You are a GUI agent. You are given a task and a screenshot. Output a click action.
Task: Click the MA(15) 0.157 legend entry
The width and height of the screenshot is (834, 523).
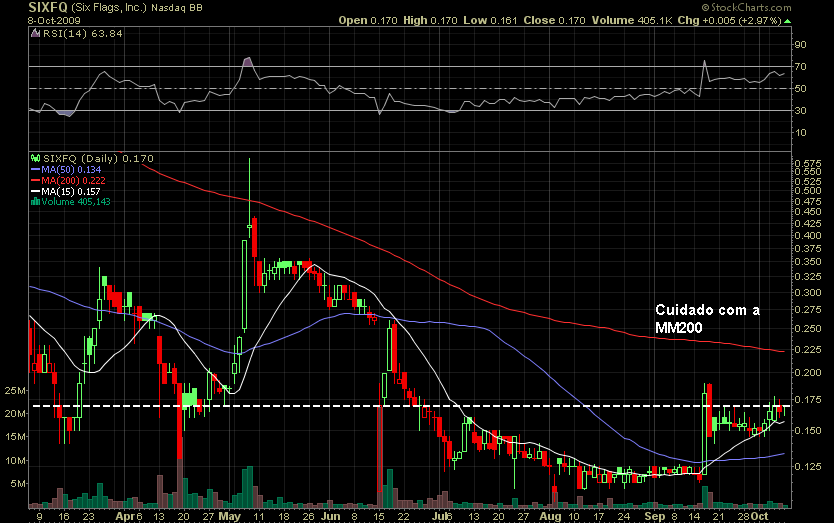(71, 192)
